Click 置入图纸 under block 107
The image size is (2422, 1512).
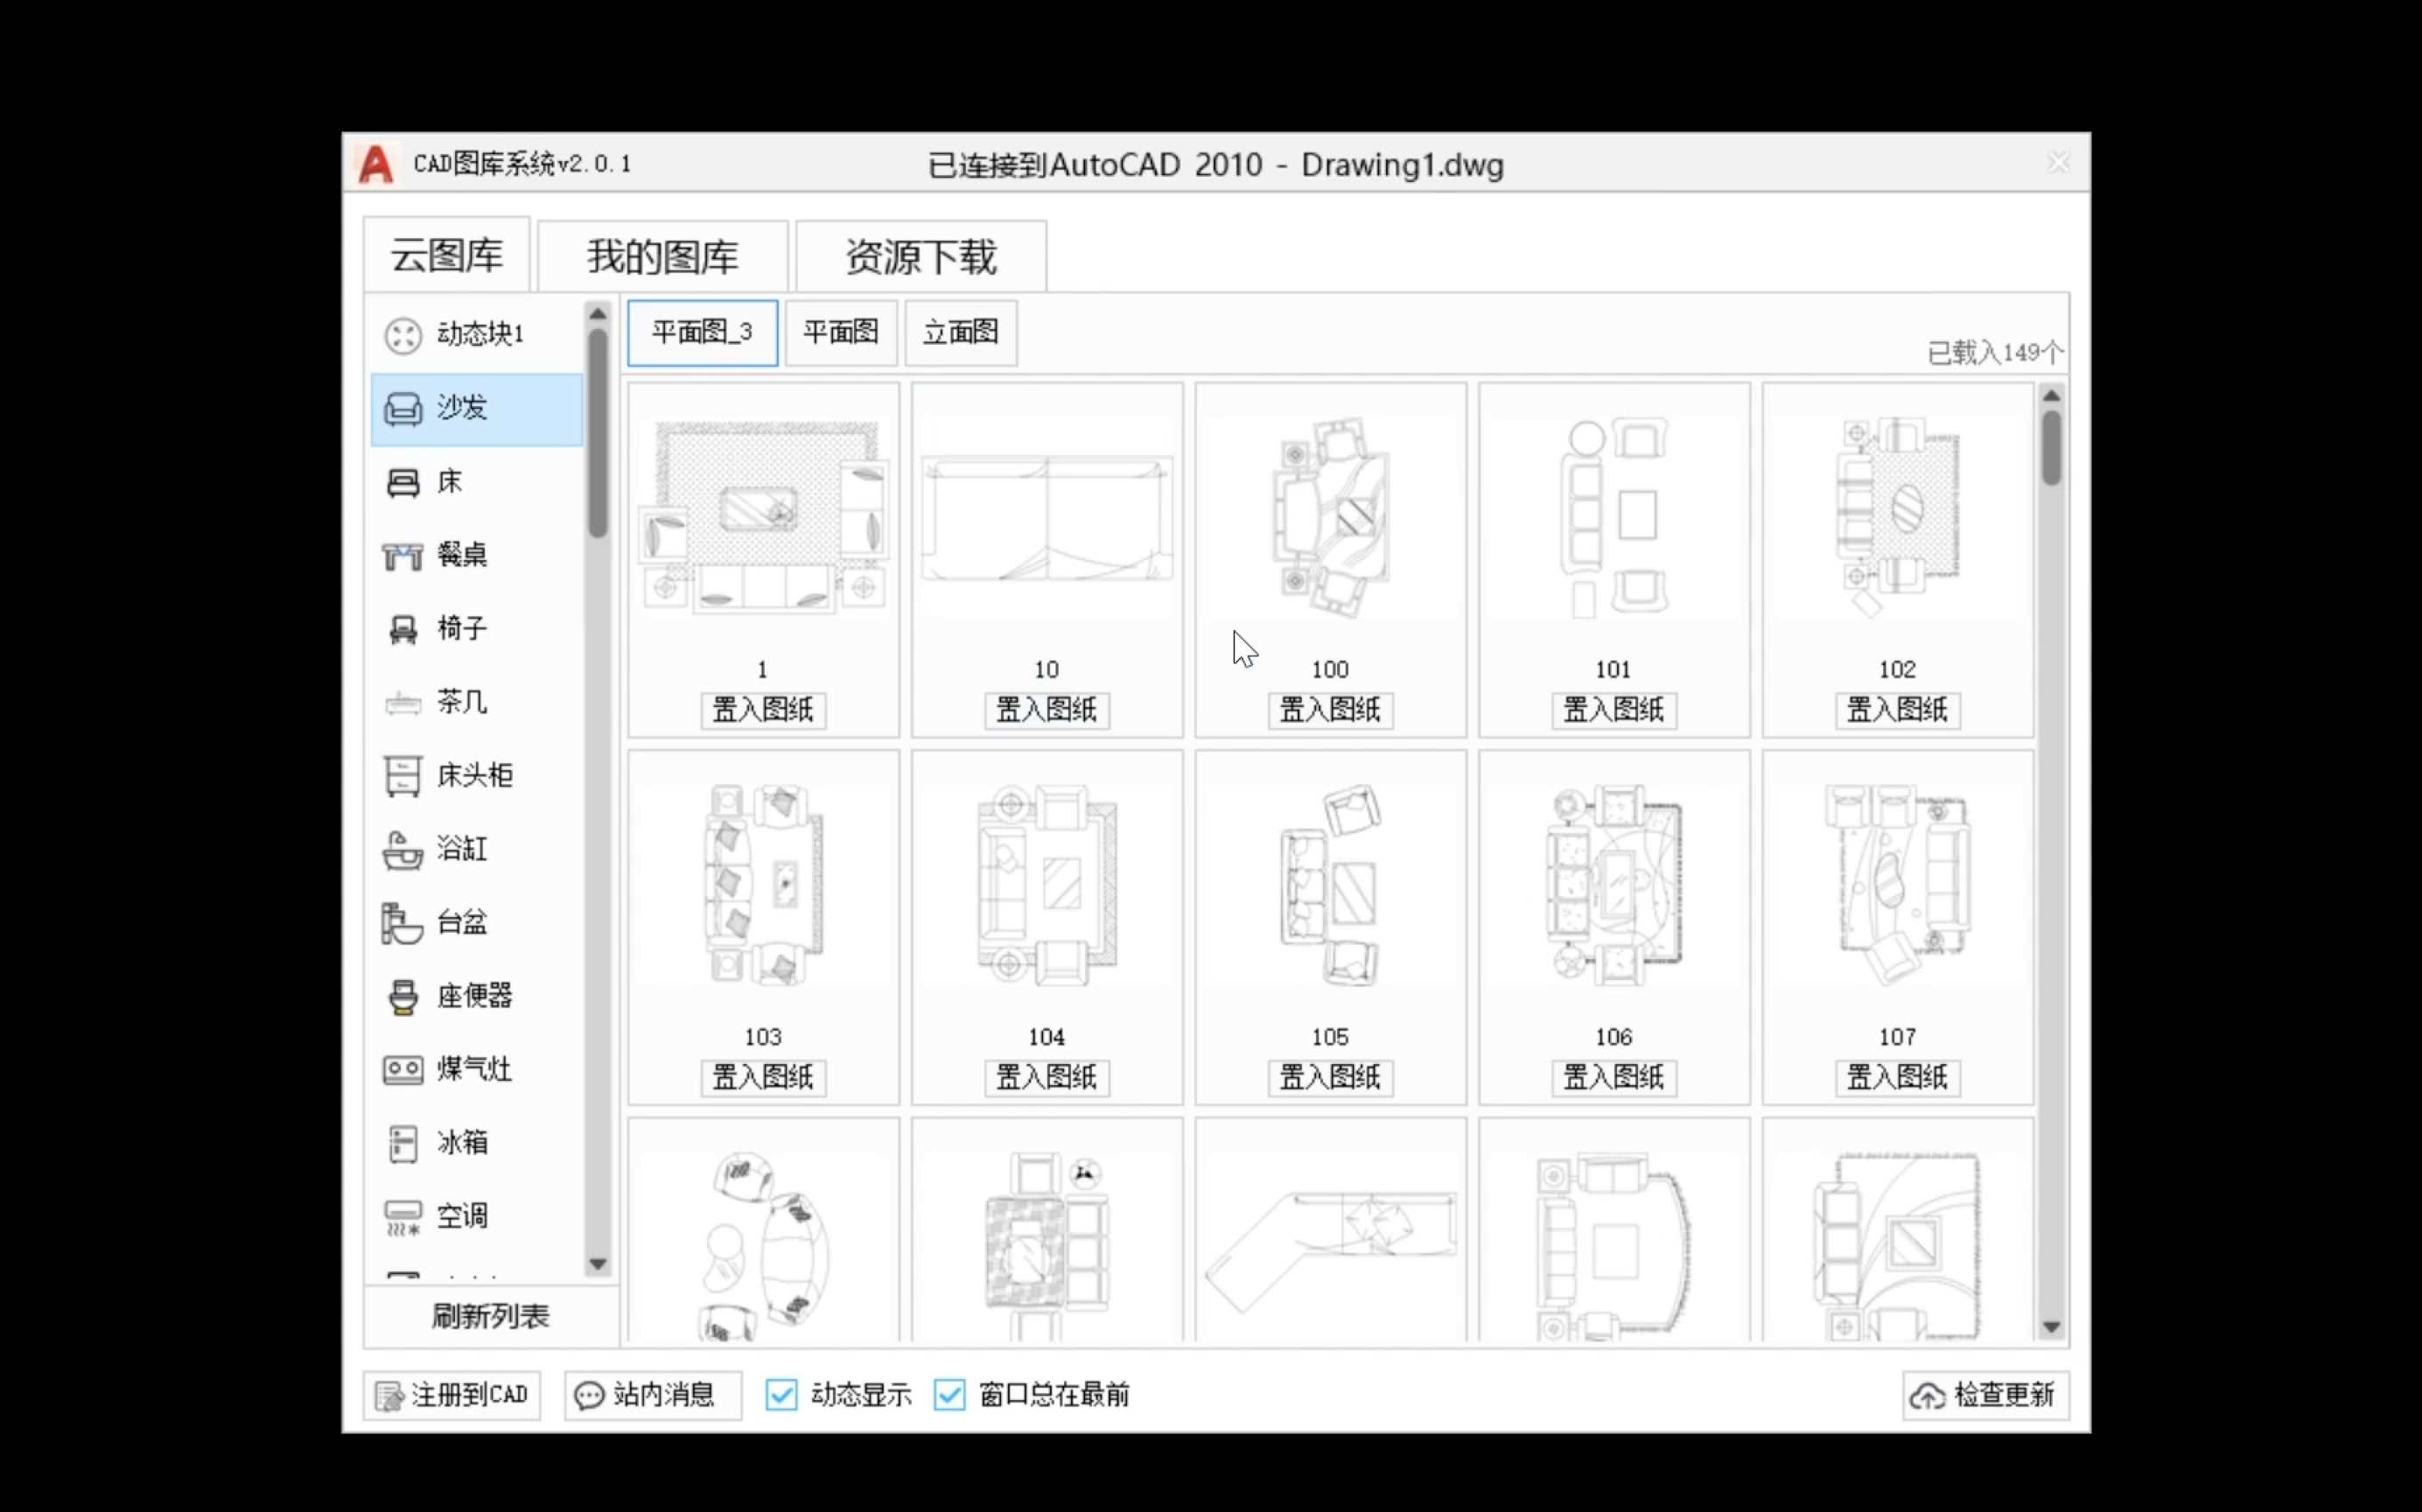coord(1897,1077)
